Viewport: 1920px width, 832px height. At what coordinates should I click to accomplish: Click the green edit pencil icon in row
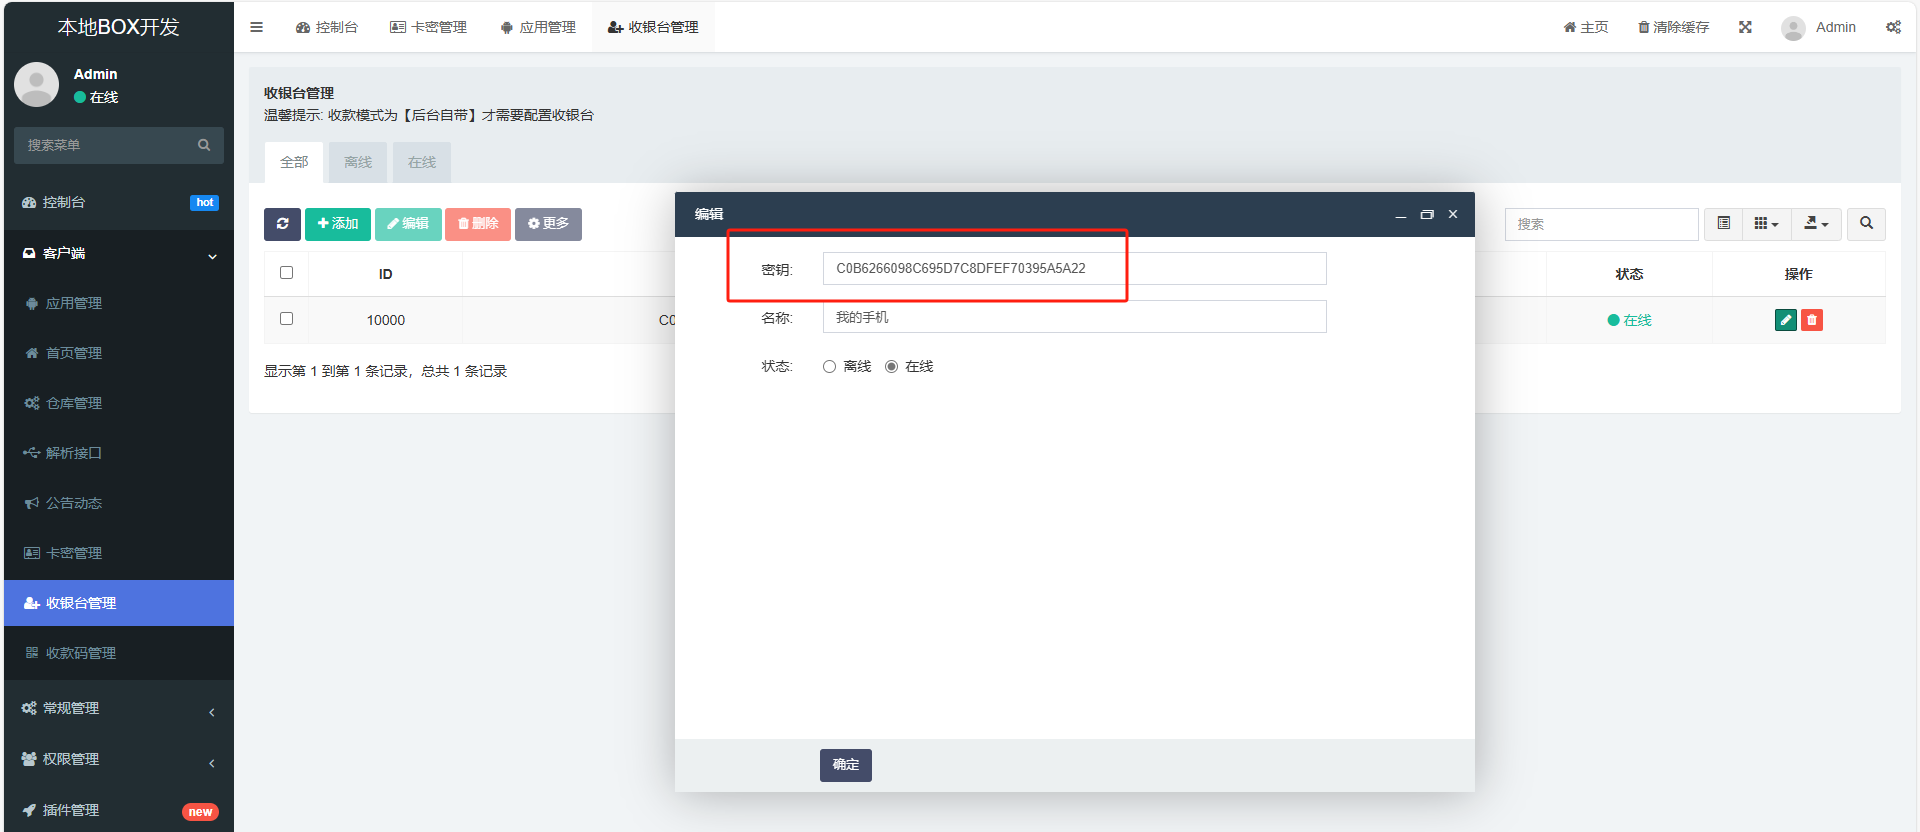1785,320
